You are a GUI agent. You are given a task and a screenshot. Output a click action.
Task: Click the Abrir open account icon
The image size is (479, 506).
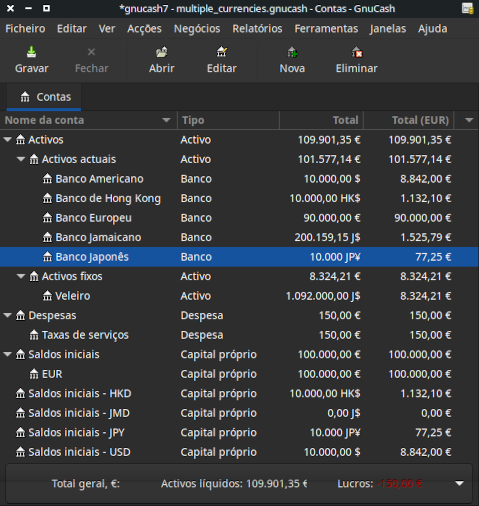[x=162, y=52]
